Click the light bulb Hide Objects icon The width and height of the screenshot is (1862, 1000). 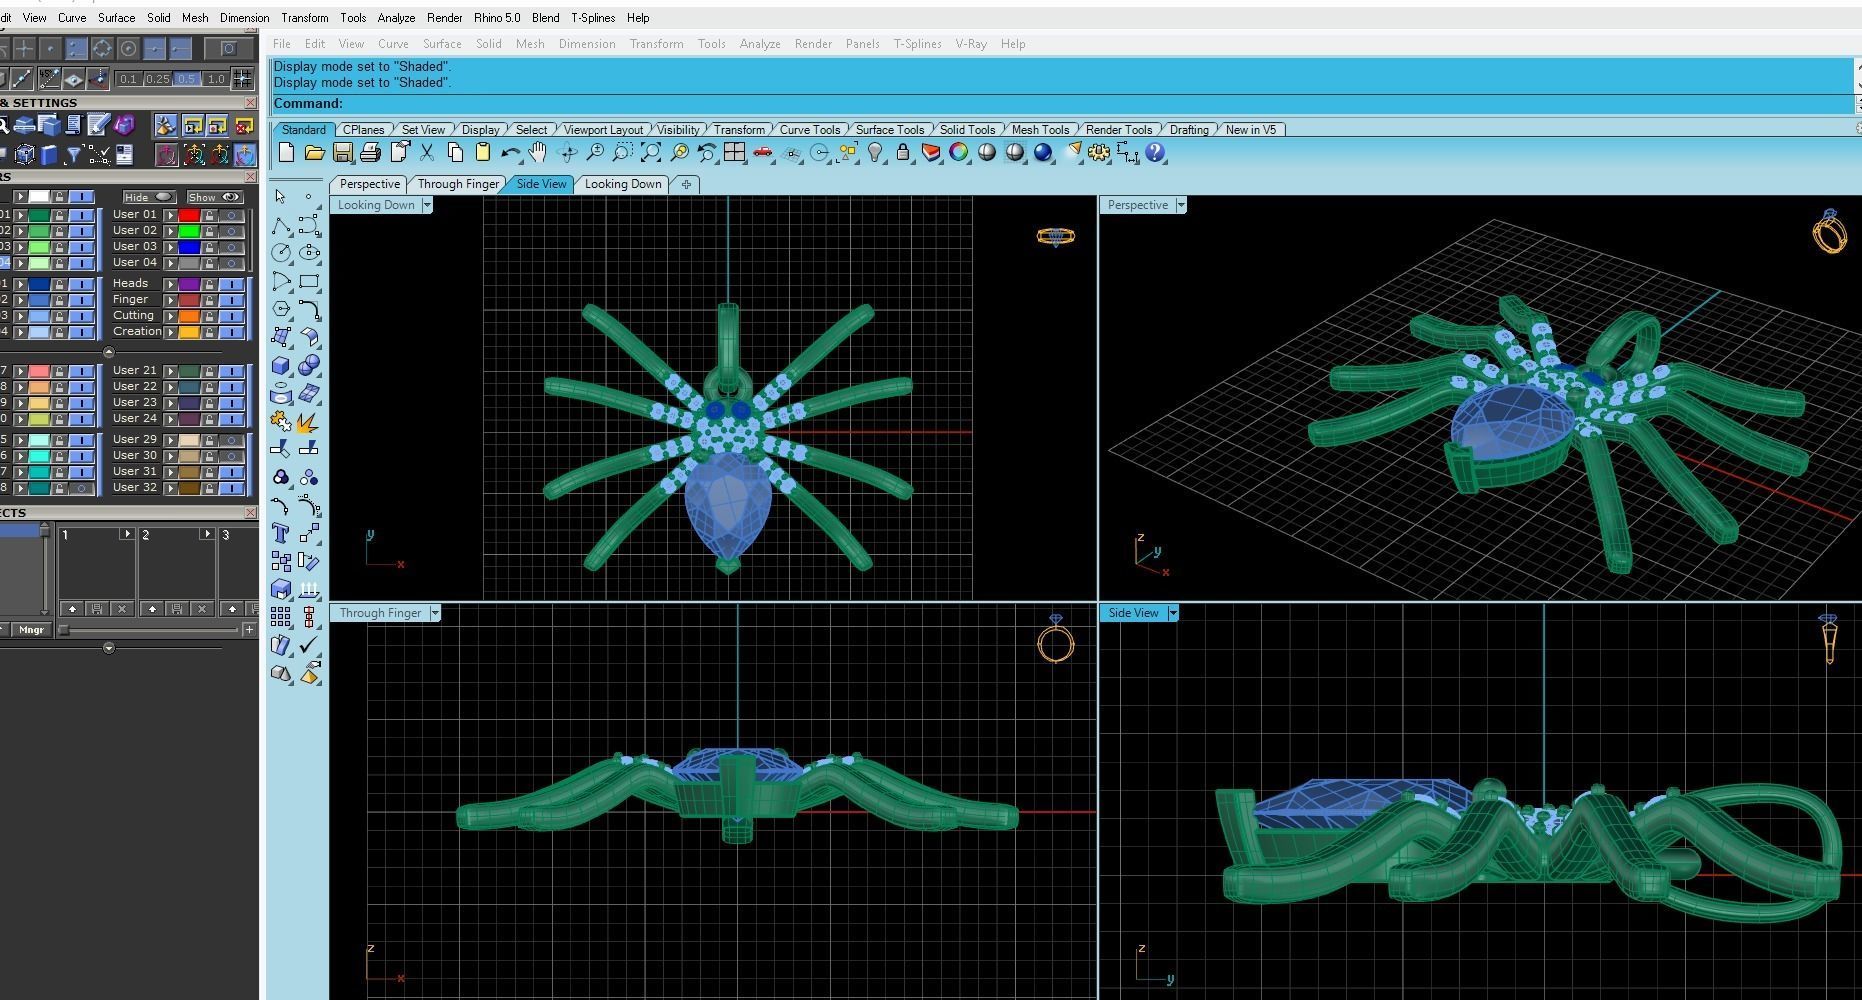click(x=875, y=152)
